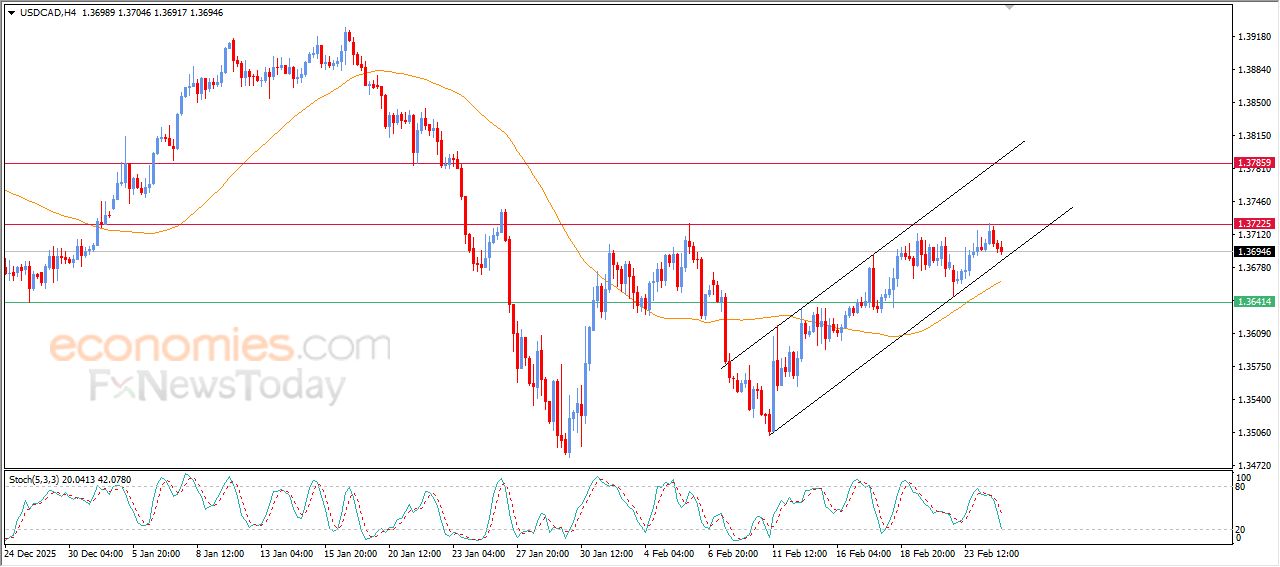Click the FxNewsToday watermark logo
Image resolution: width=1280 pixels, height=567 pixels.
218,386
